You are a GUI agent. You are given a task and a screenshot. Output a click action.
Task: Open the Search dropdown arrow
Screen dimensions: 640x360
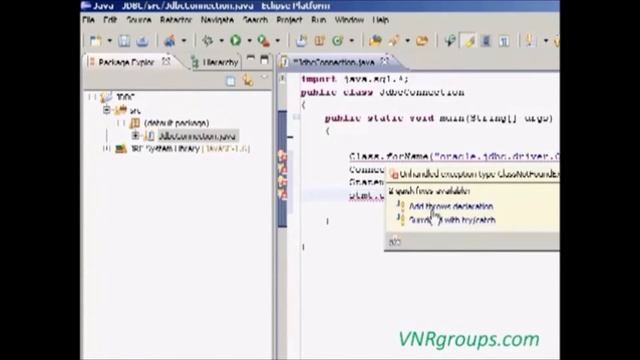tap(407, 41)
